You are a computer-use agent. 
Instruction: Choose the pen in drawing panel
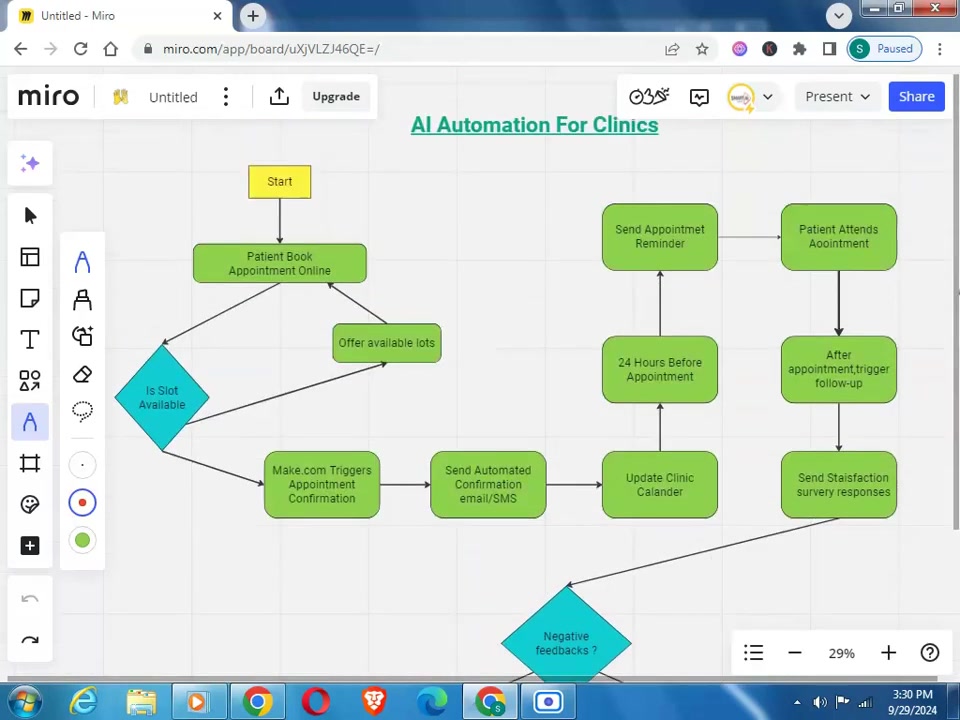tap(83, 262)
